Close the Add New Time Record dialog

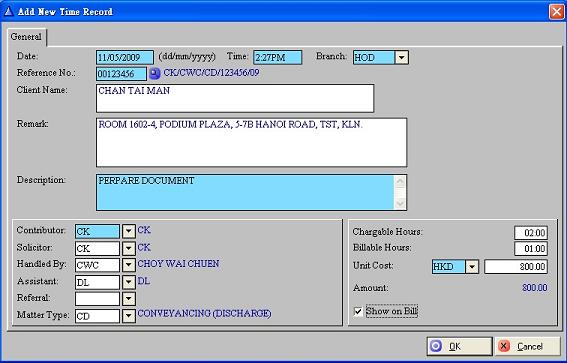pyautogui.click(x=556, y=12)
